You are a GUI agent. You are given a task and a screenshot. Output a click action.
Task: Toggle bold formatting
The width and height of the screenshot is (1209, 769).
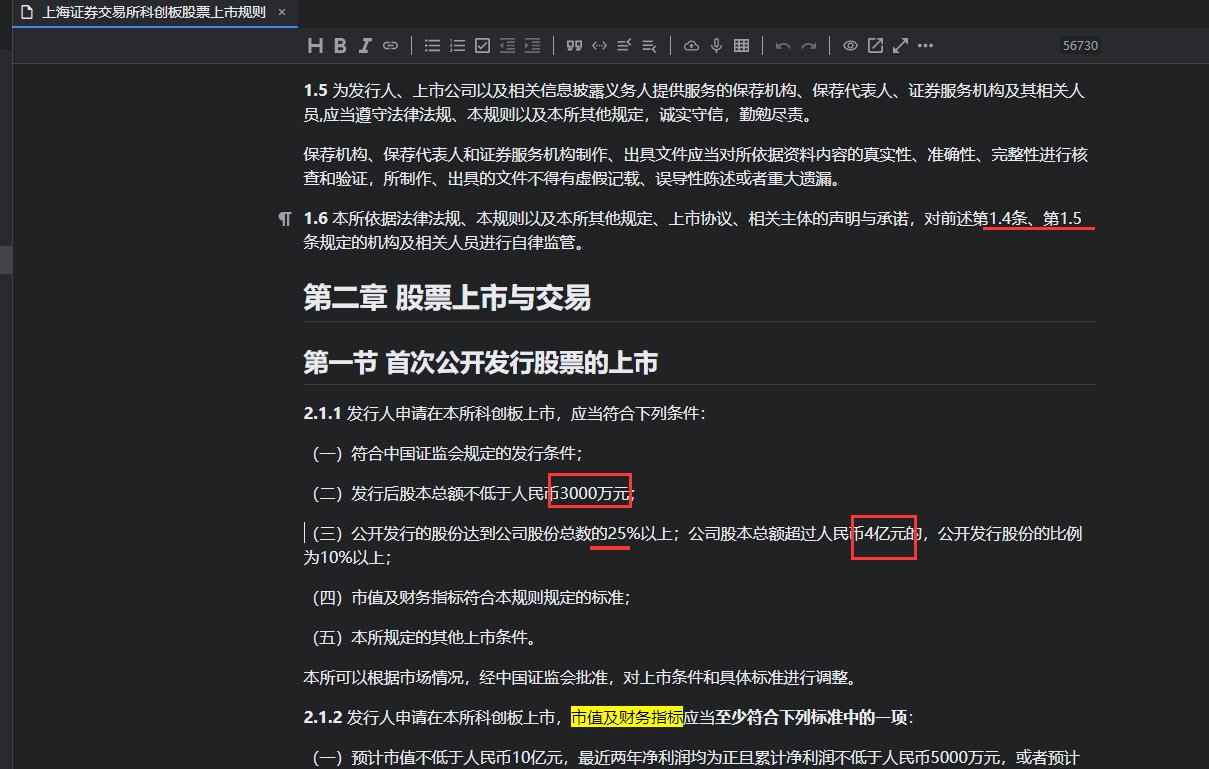[340, 45]
